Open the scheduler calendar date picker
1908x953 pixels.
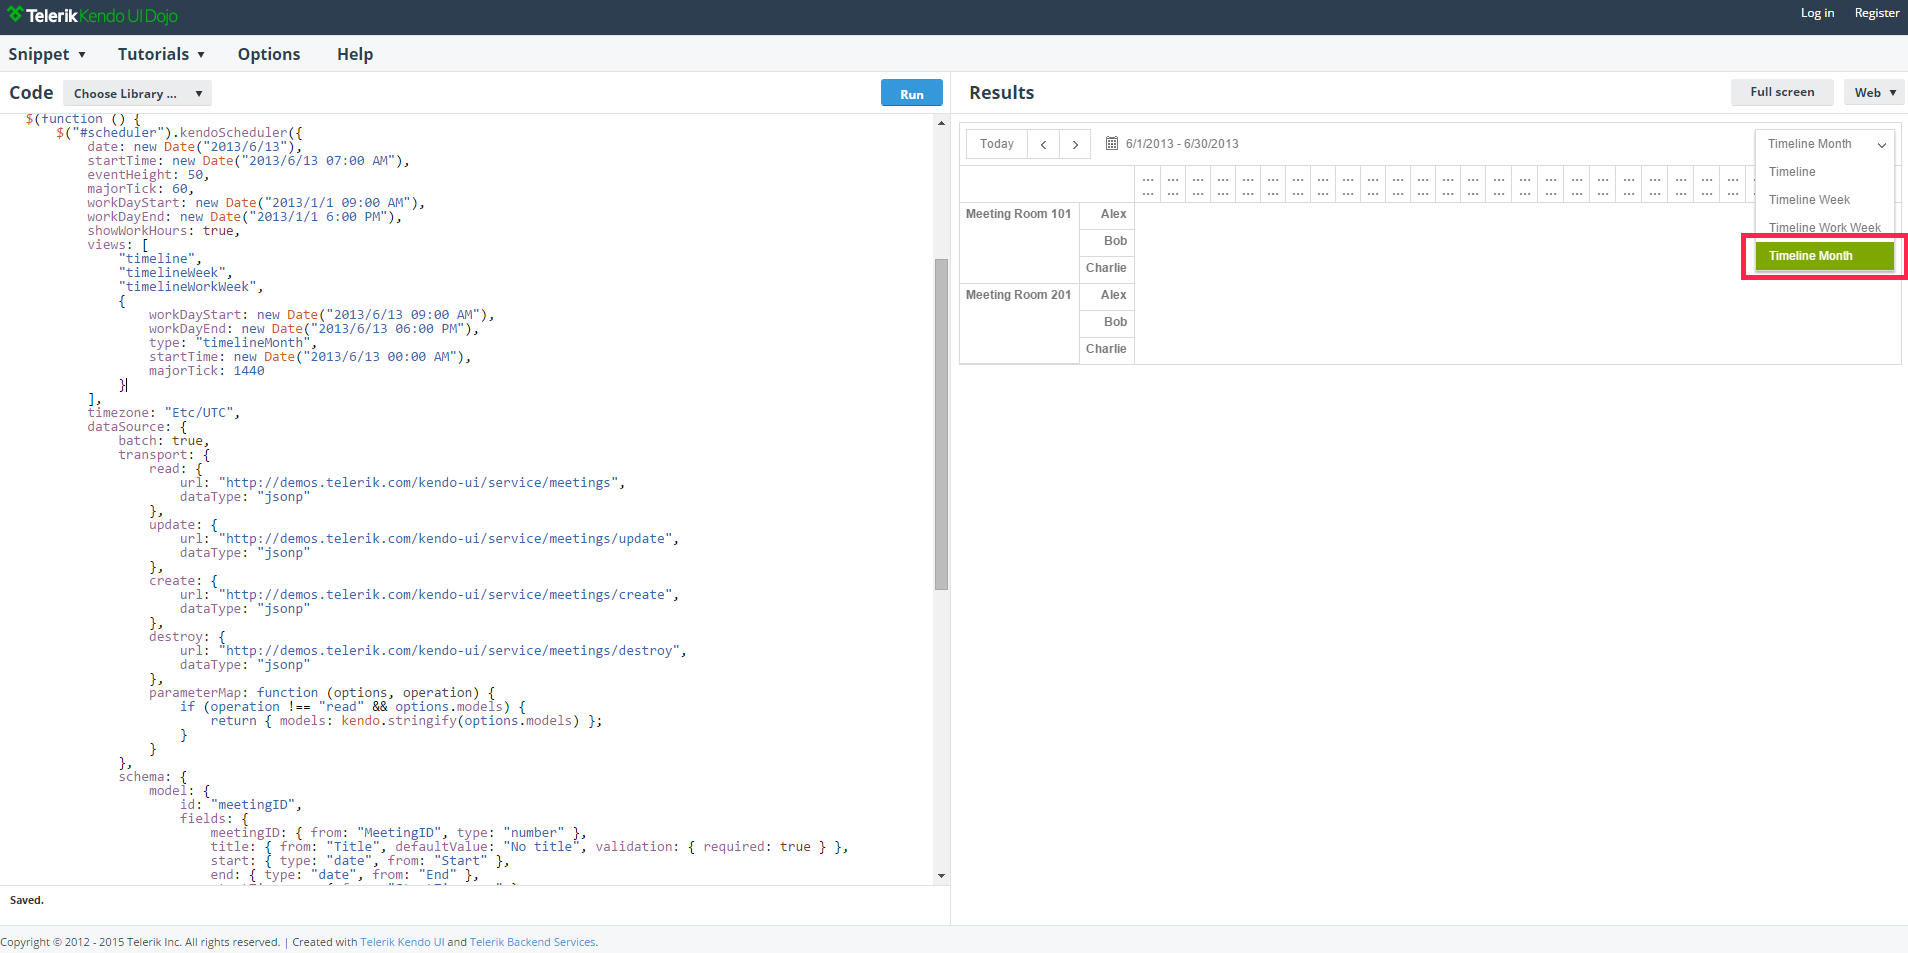(x=1112, y=144)
